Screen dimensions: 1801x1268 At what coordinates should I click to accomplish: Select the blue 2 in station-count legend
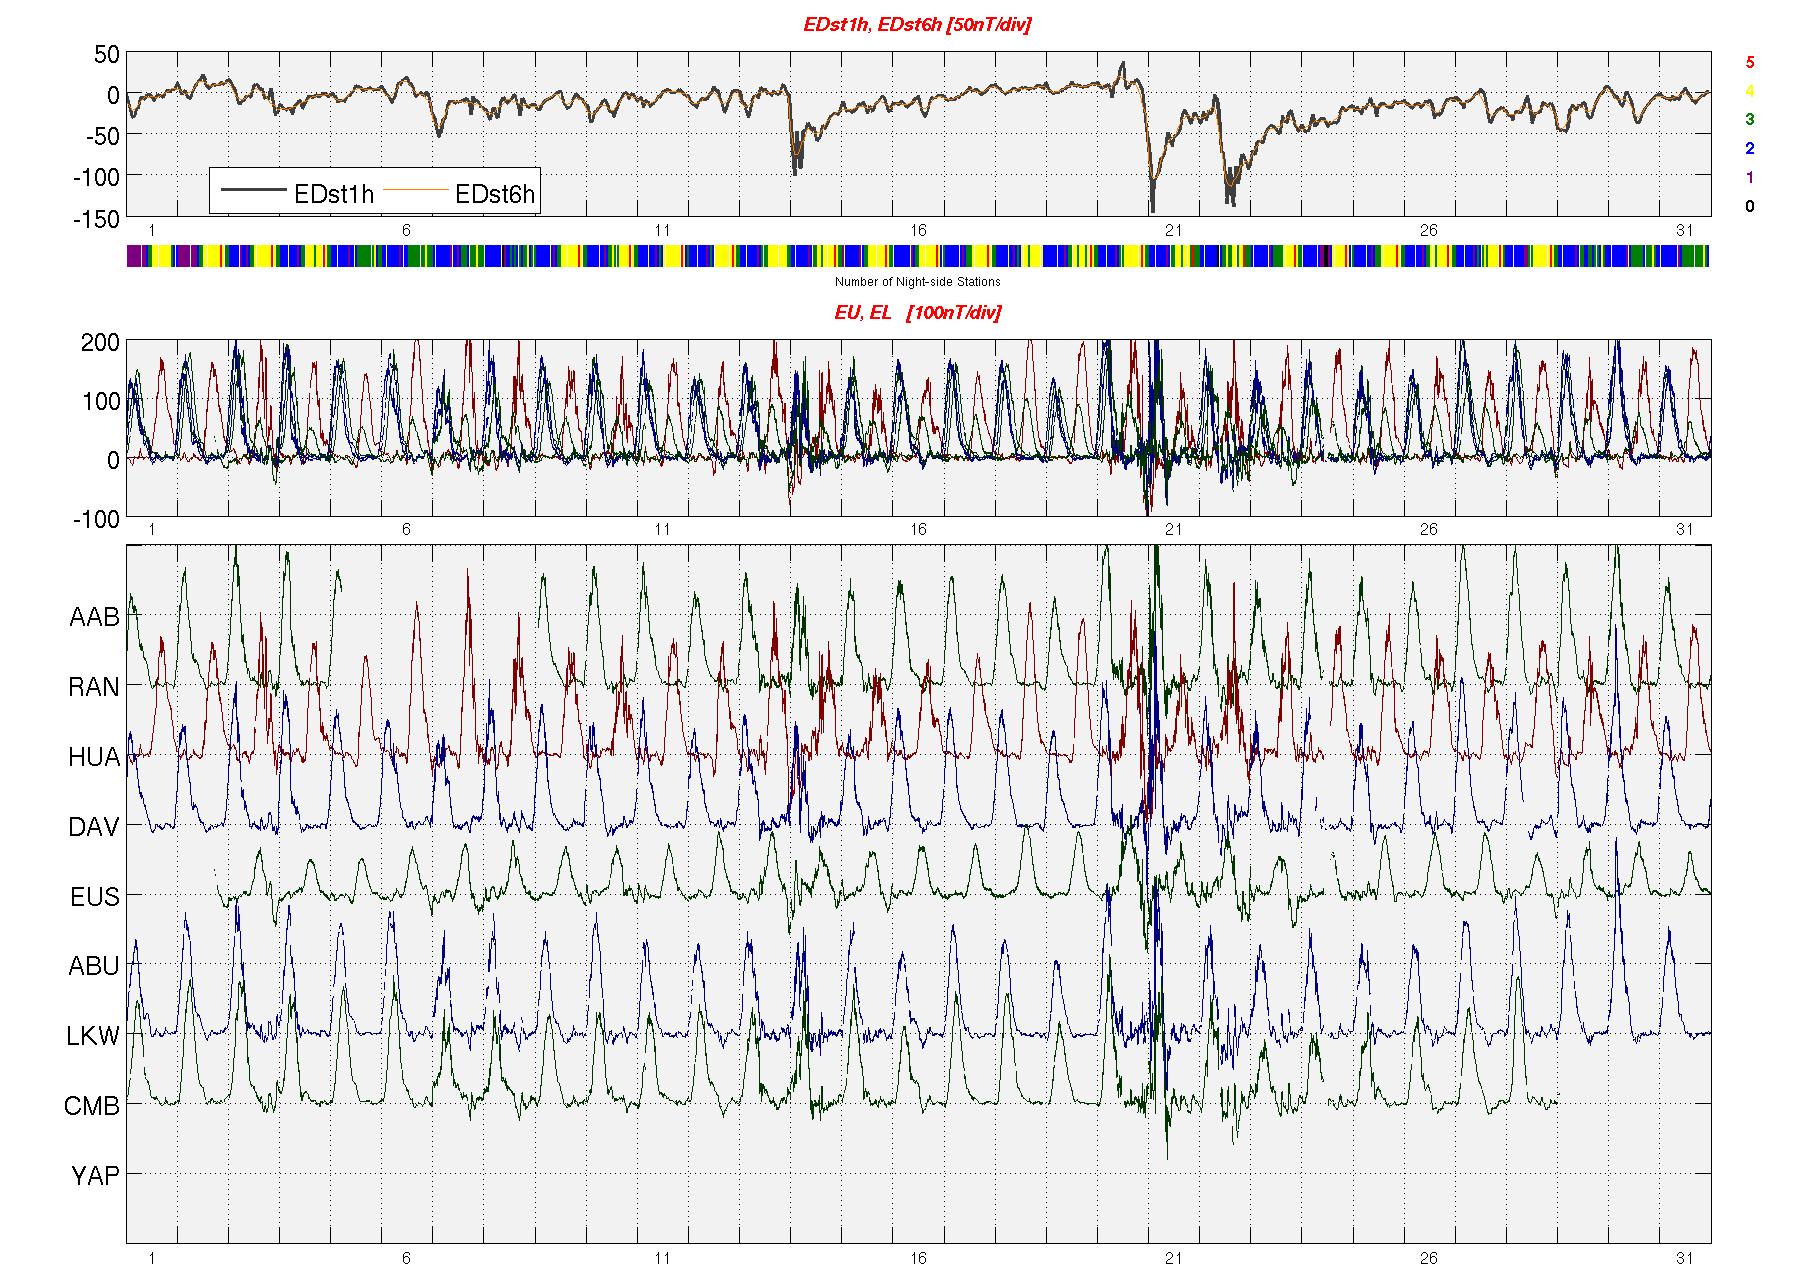[1749, 149]
